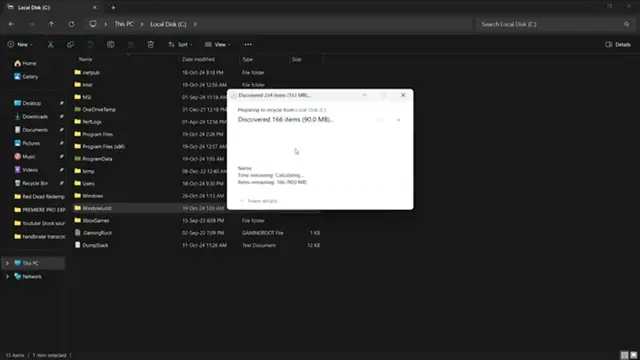This screenshot has height=360, width=640.
Task: Open the View dropdown menu
Action: coord(218,44)
